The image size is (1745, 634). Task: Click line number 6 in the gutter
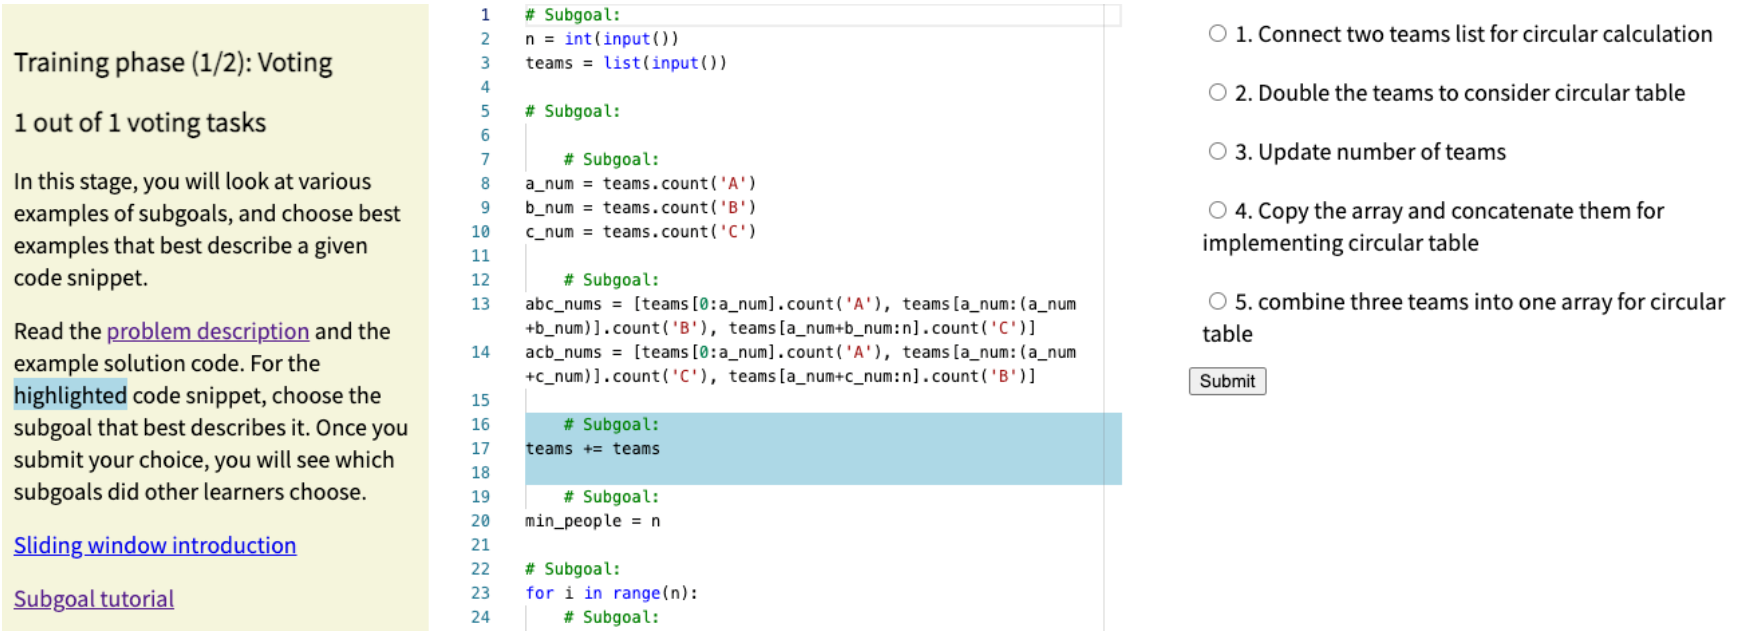pos(485,135)
